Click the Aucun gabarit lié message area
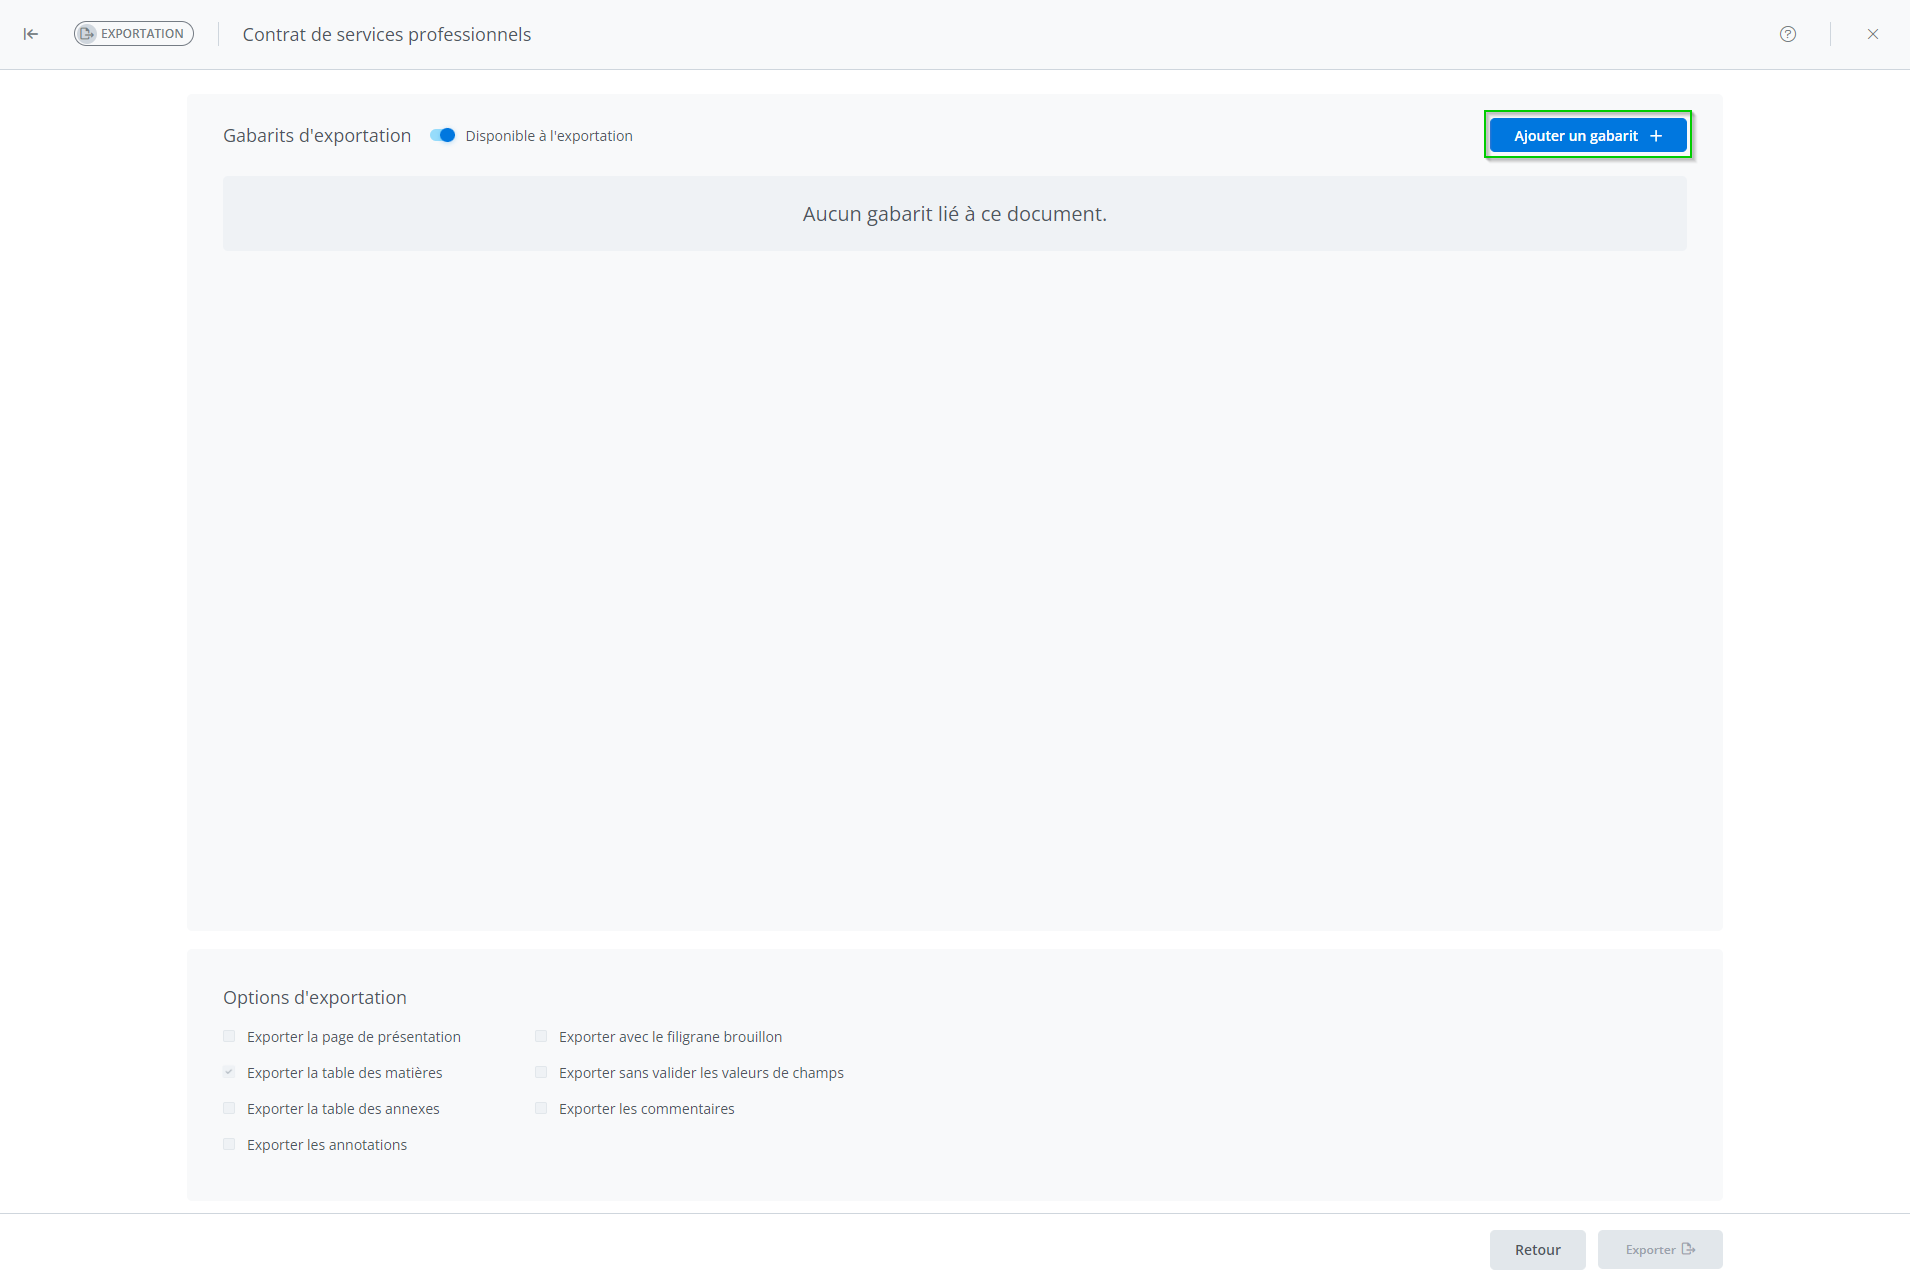The image size is (1910, 1281). (x=954, y=214)
